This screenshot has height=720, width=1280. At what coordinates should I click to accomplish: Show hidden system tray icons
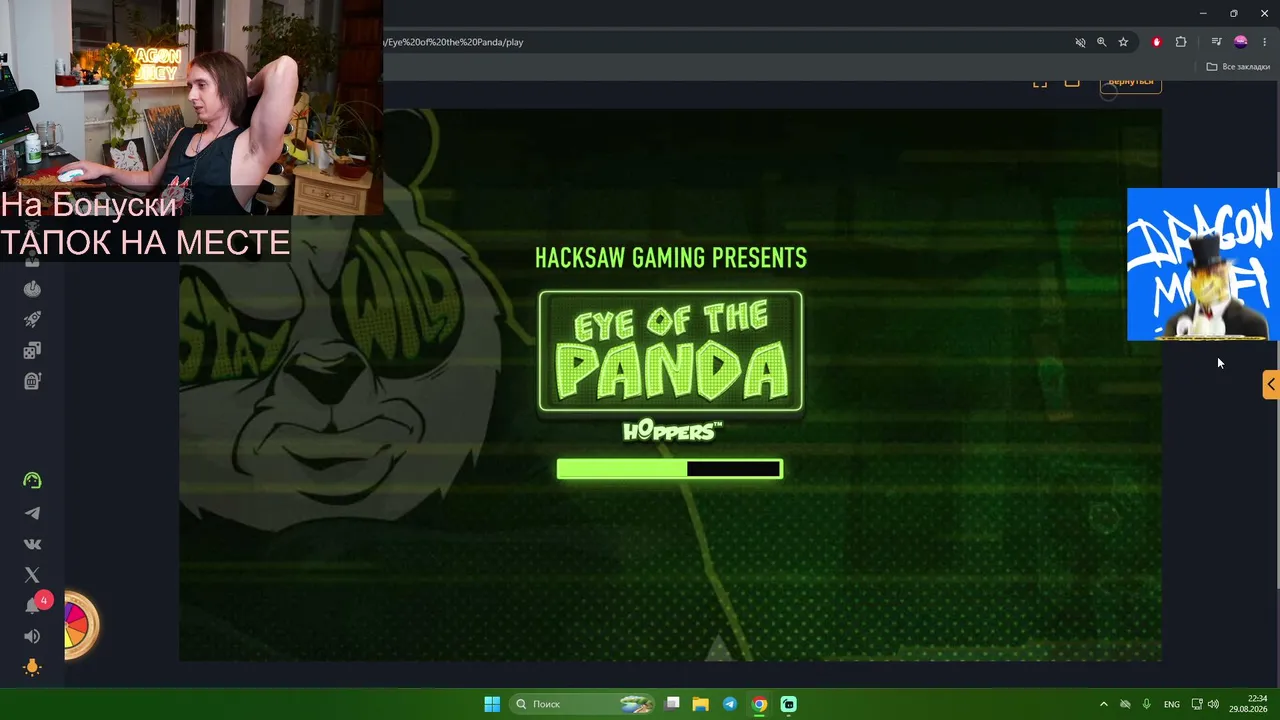tap(1104, 704)
